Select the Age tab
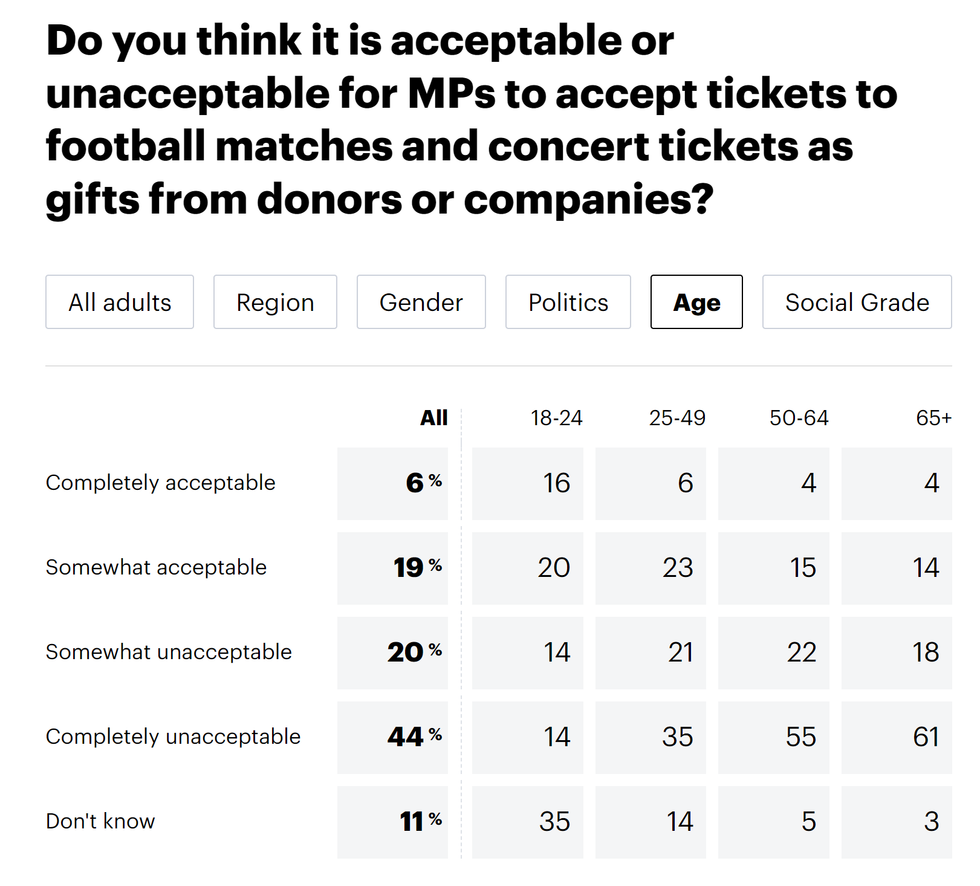Screen dimensions: 980x886 point(696,301)
